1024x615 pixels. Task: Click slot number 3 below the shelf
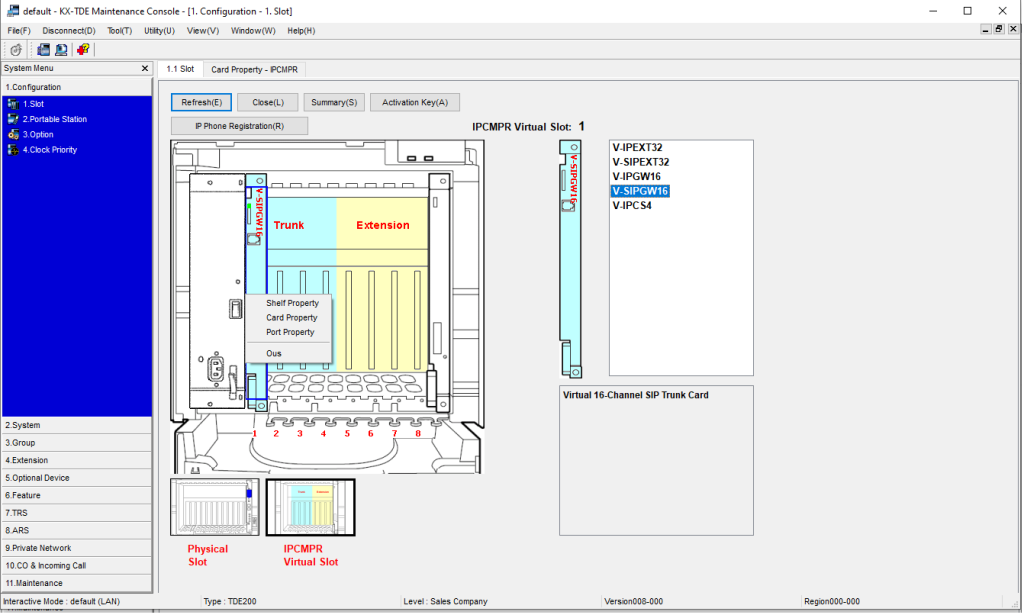300,434
